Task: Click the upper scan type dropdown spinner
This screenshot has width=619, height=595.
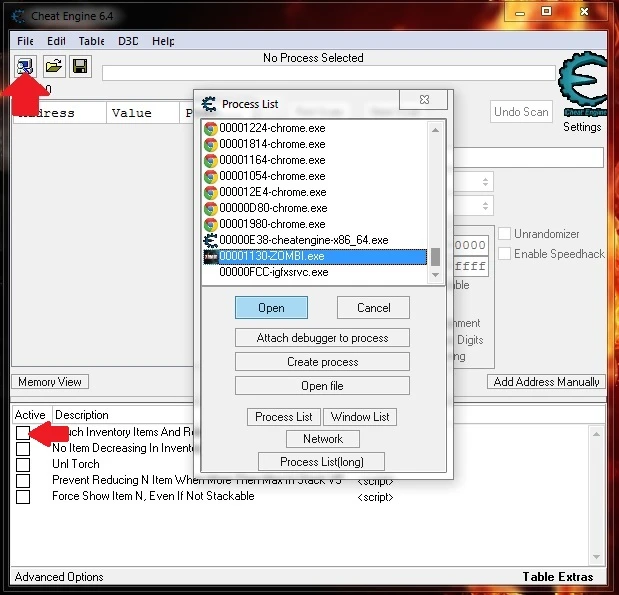Action: (485, 182)
